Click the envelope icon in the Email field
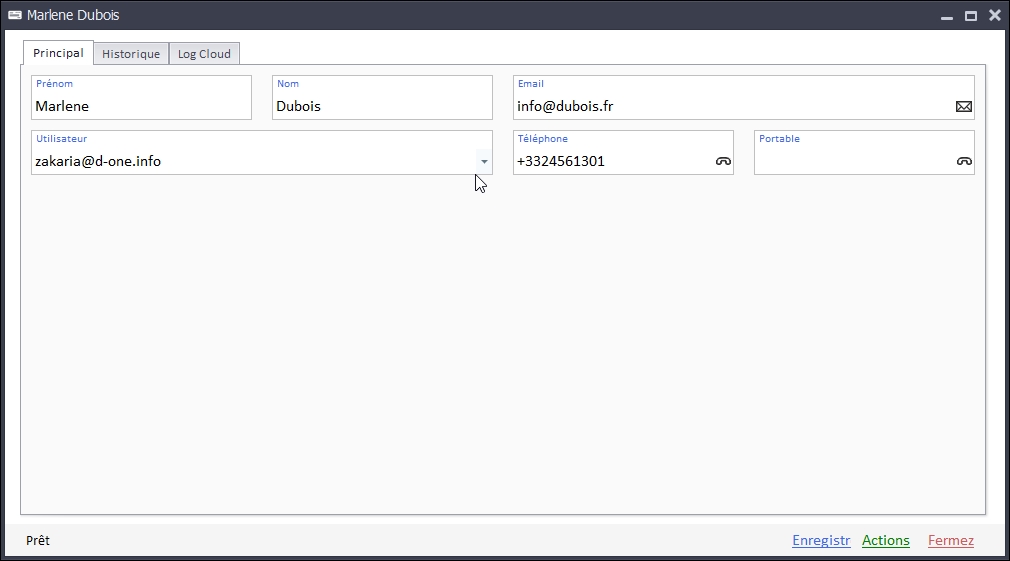Screen dimensions: 1010x561 (x=963, y=106)
